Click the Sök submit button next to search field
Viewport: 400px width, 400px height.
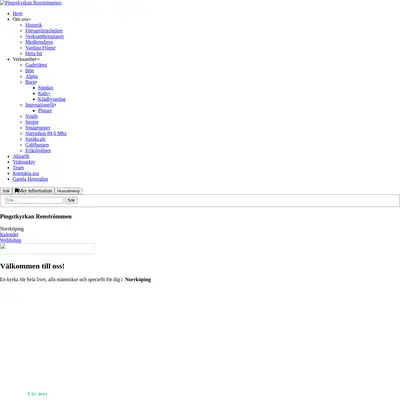(71, 200)
